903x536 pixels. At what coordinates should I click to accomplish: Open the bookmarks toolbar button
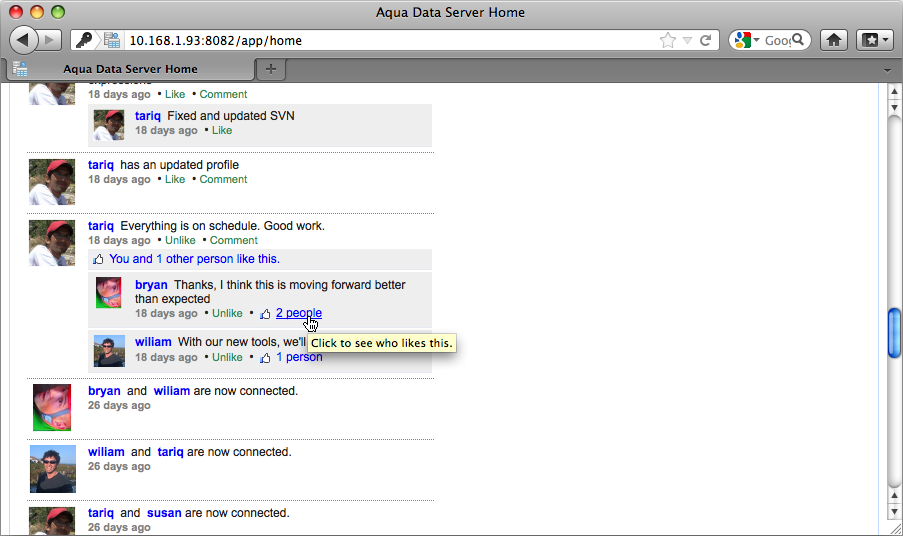click(873, 40)
